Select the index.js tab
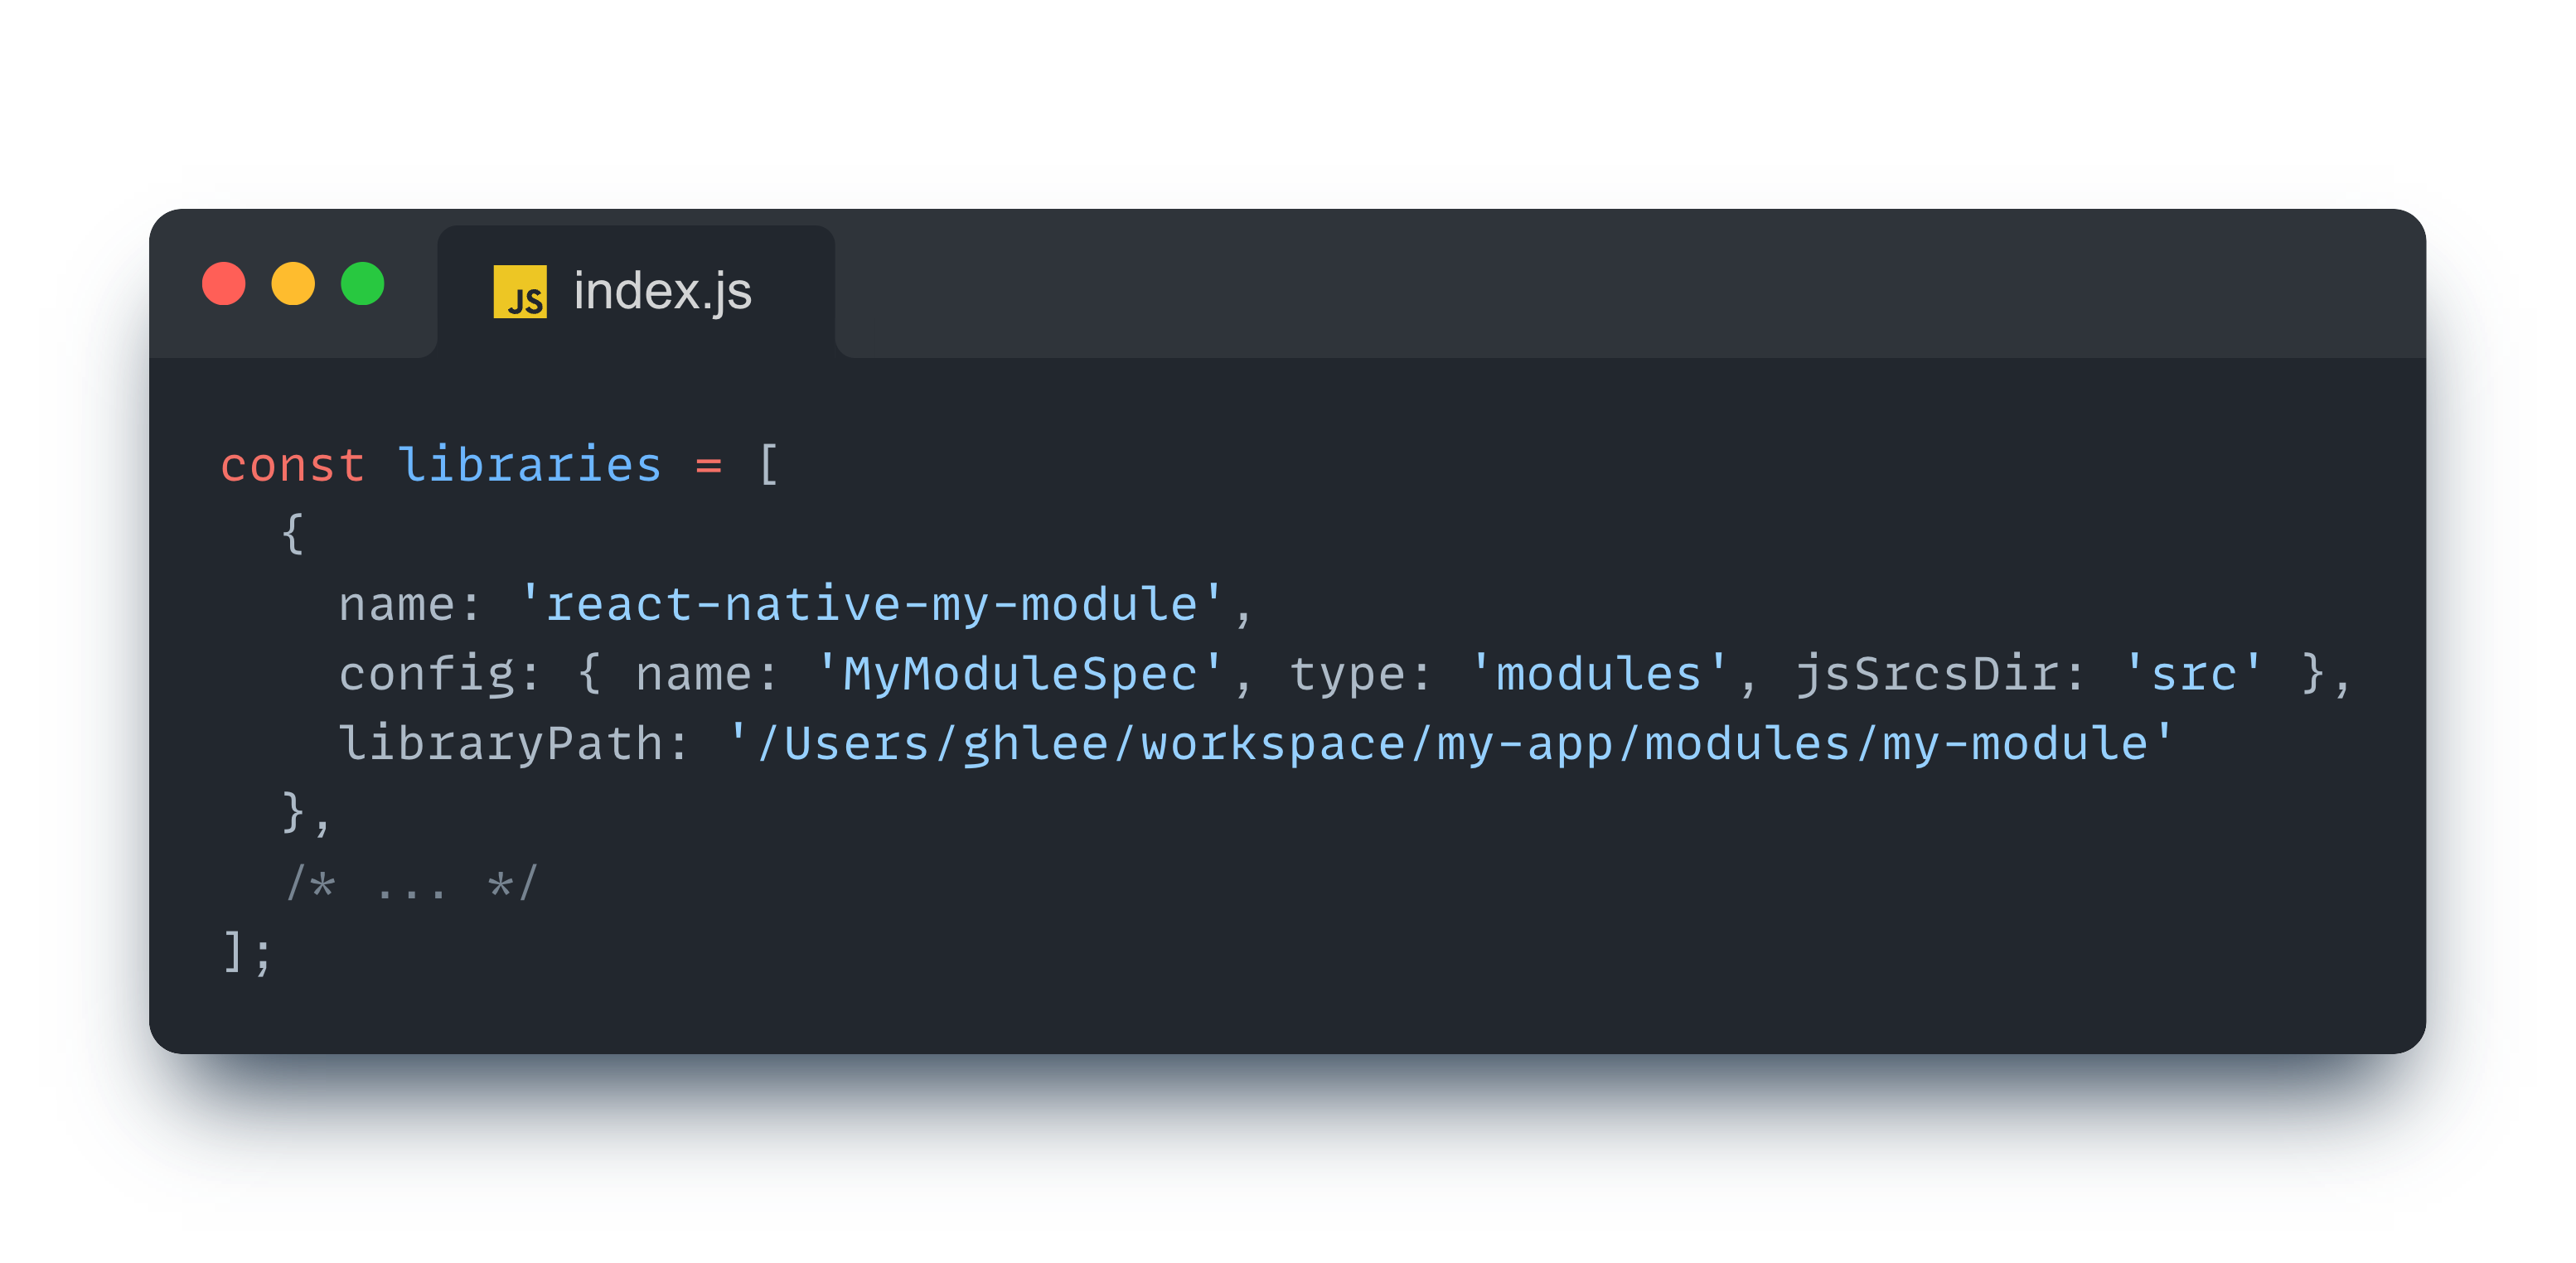This screenshot has width=2576, height=1263. (662, 292)
